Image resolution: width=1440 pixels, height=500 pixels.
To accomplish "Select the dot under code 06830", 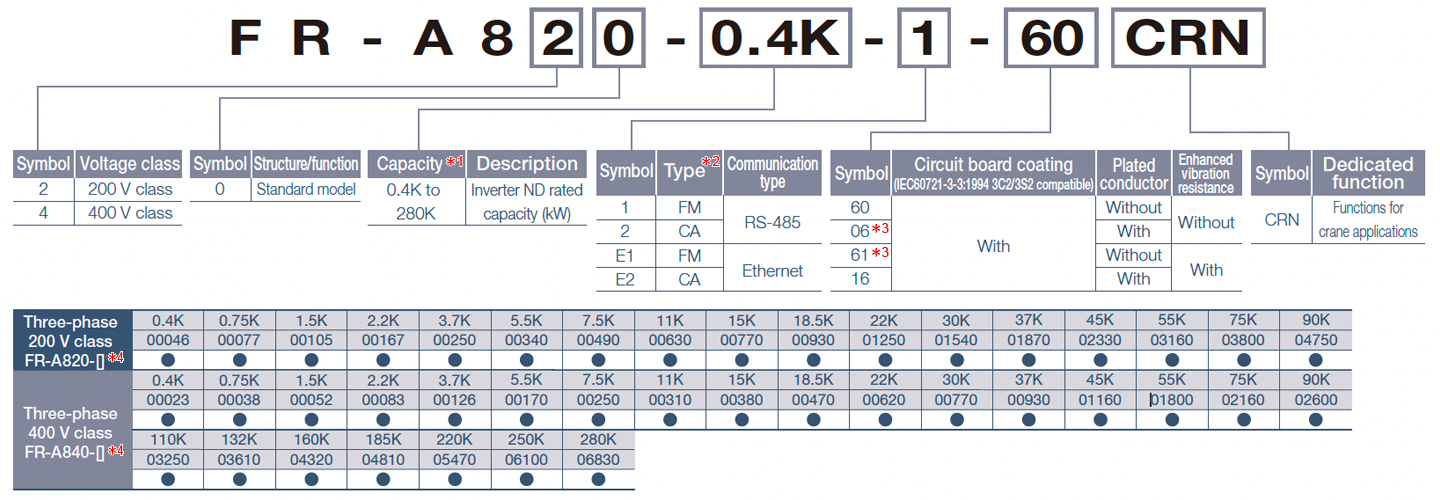I will (598, 479).
